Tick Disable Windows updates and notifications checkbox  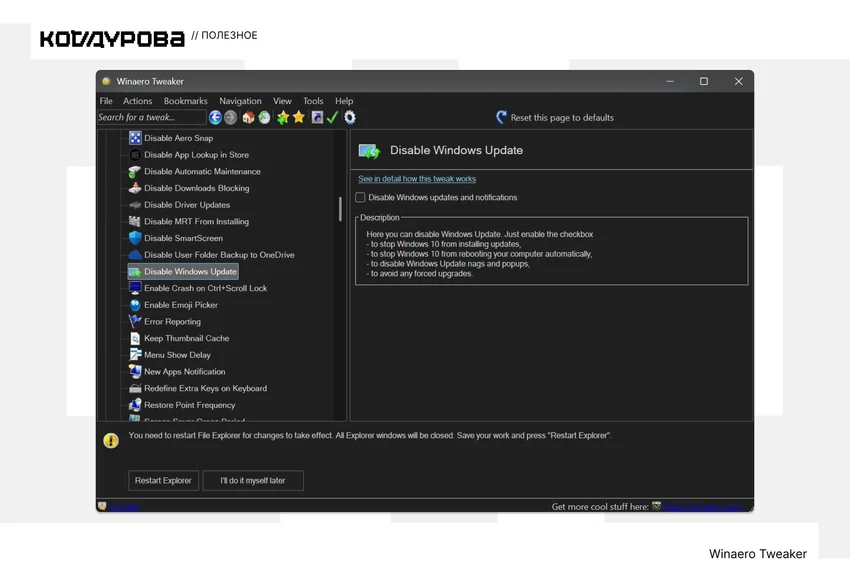click(x=360, y=197)
